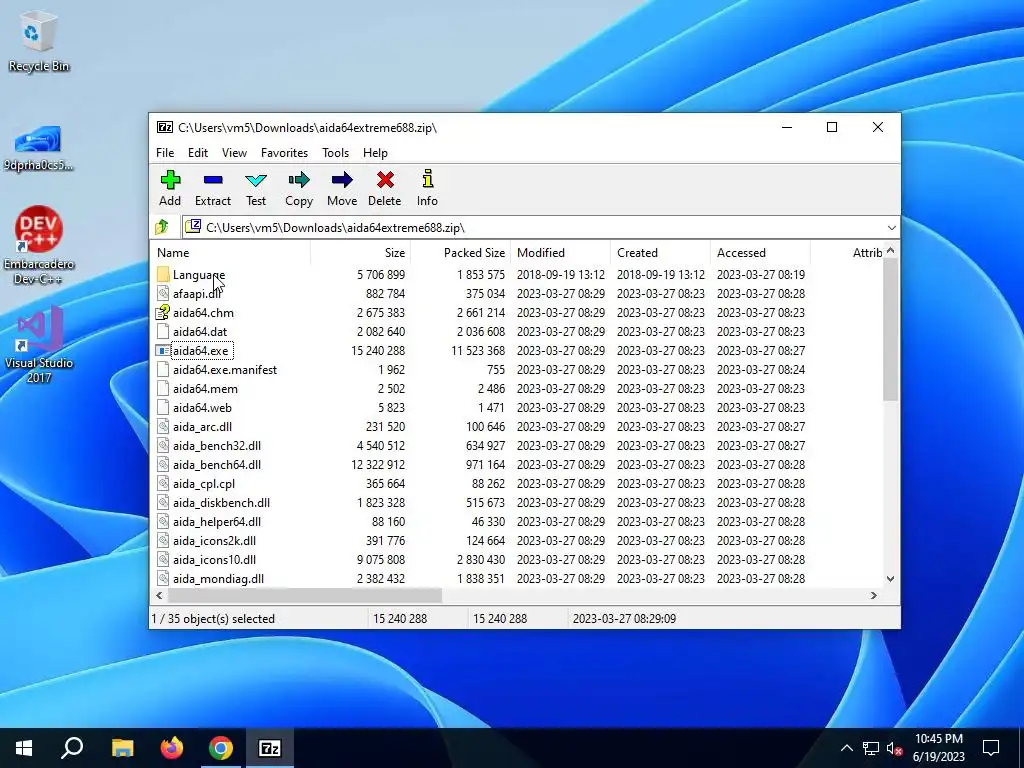Select Visual Studio 2017 desktop shortcut
Viewport: 1024px width, 768px height.
[x=39, y=345]
